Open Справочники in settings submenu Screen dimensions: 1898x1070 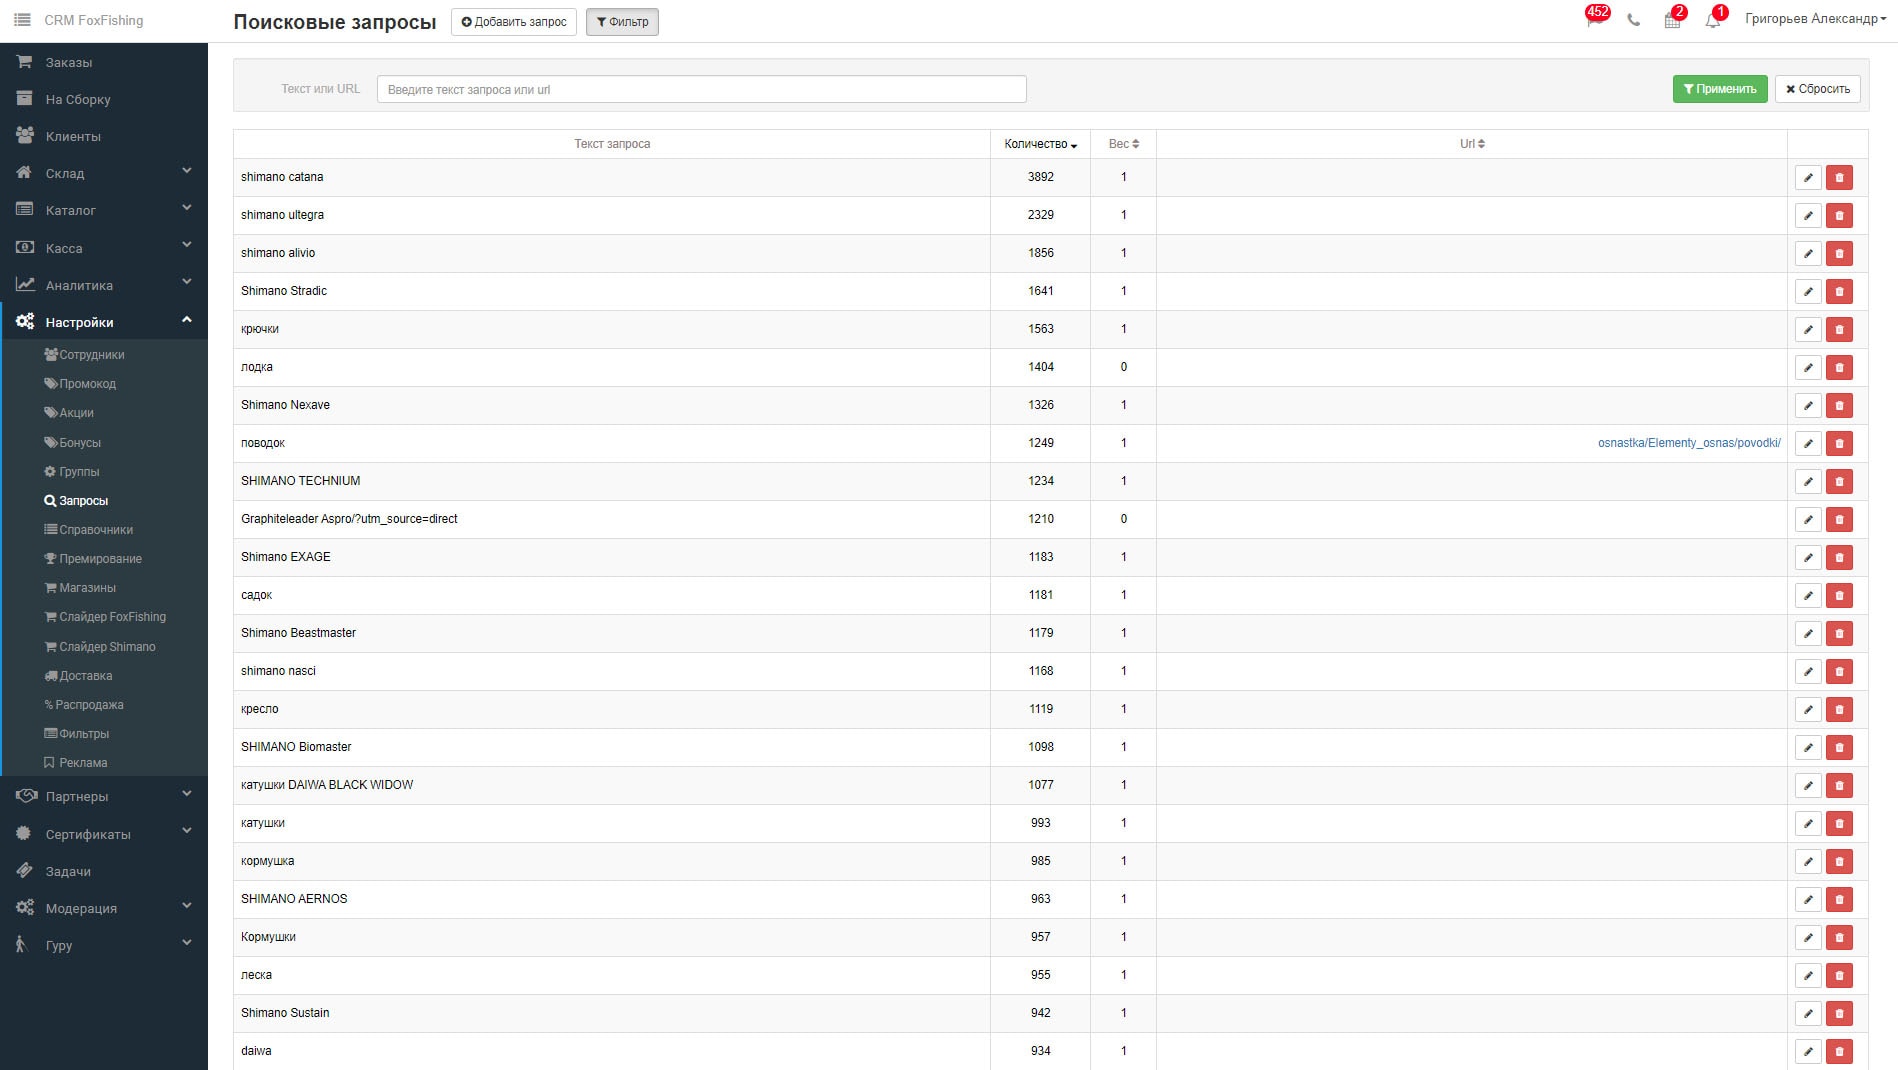click(89, 530)
